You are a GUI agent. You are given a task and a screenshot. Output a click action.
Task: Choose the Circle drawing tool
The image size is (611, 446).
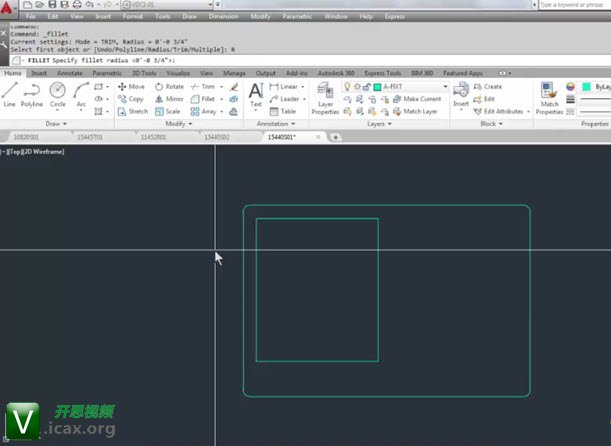[57, 95]
